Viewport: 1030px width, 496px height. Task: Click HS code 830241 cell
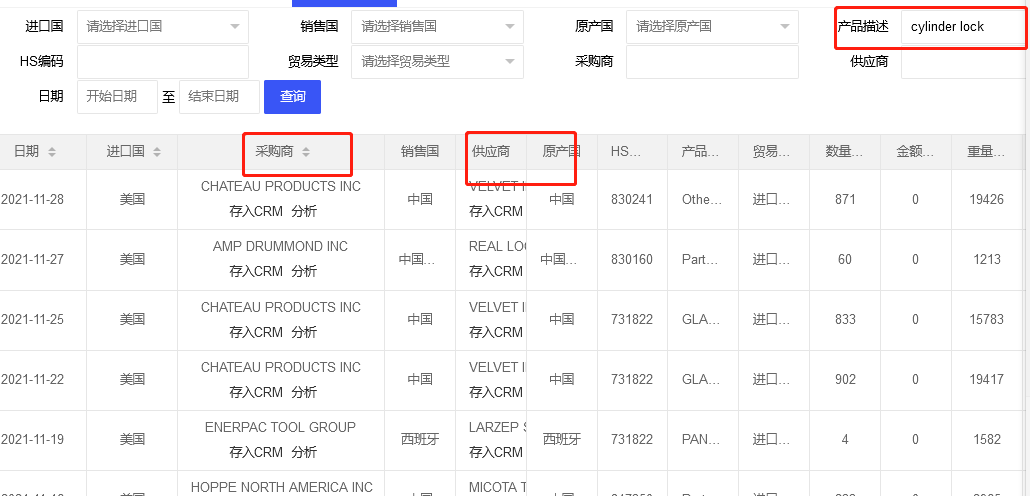tap(632, 199)
